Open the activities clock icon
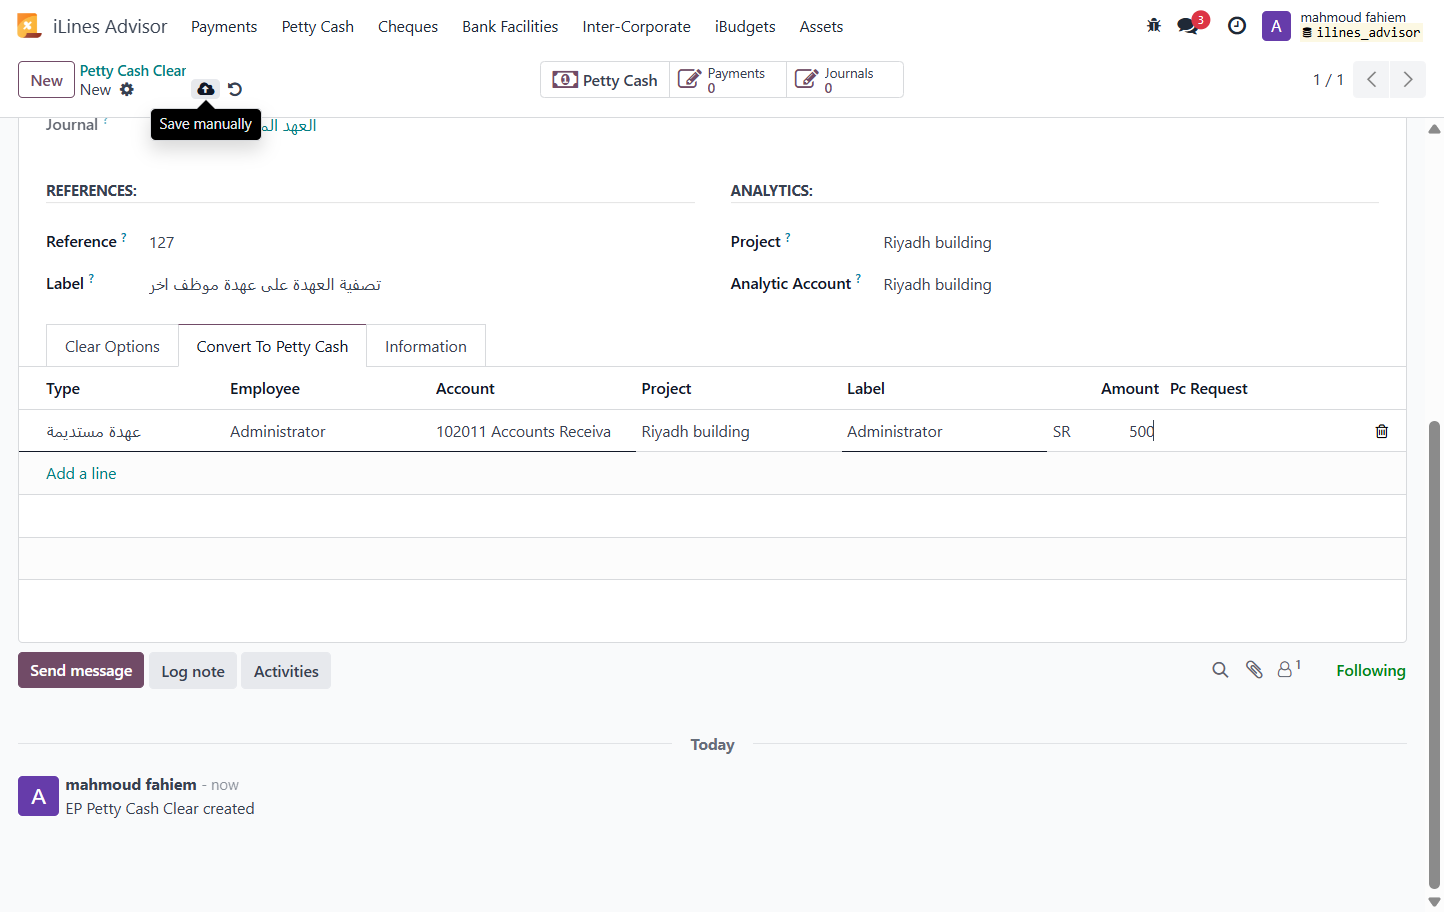The height and width of the screenshot is (912, 1444). [x=1237, y=26]
